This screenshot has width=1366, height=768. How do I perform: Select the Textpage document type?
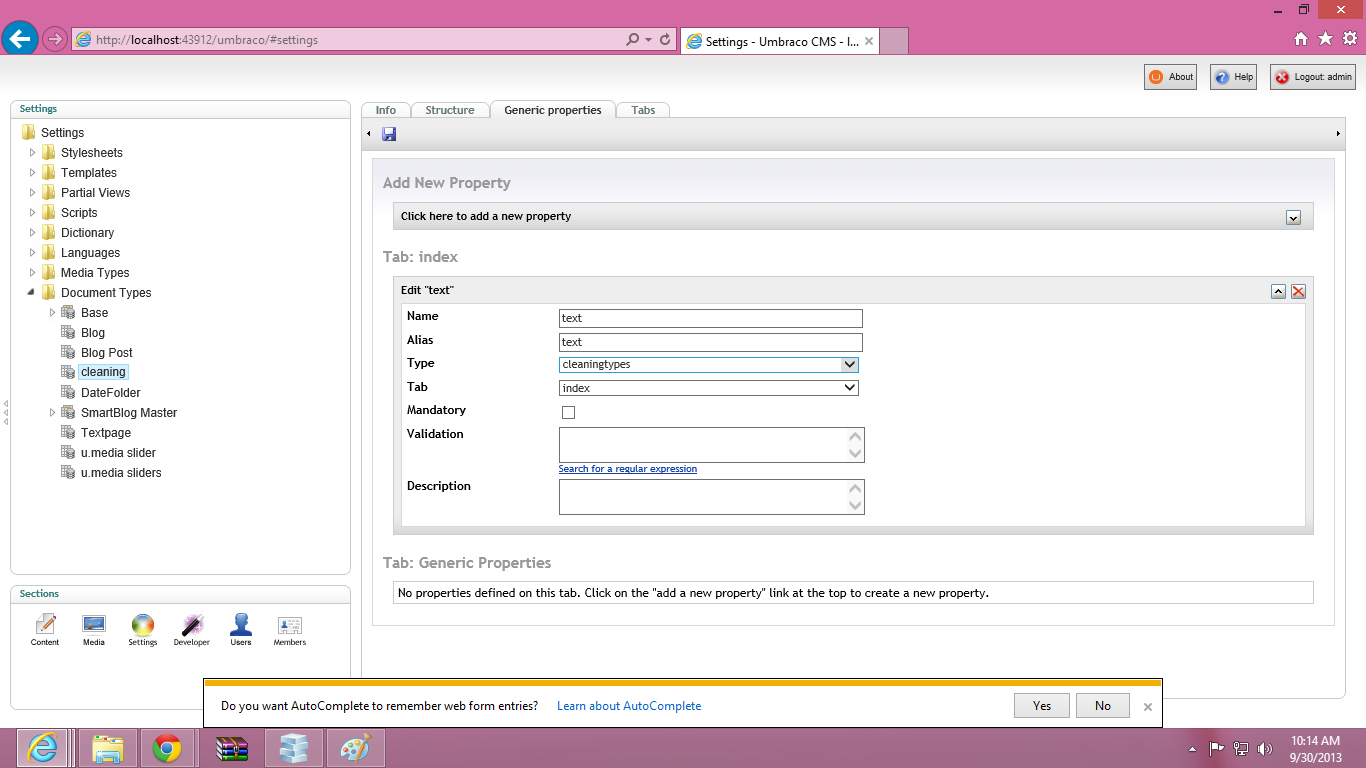click(x=106, y=433)
